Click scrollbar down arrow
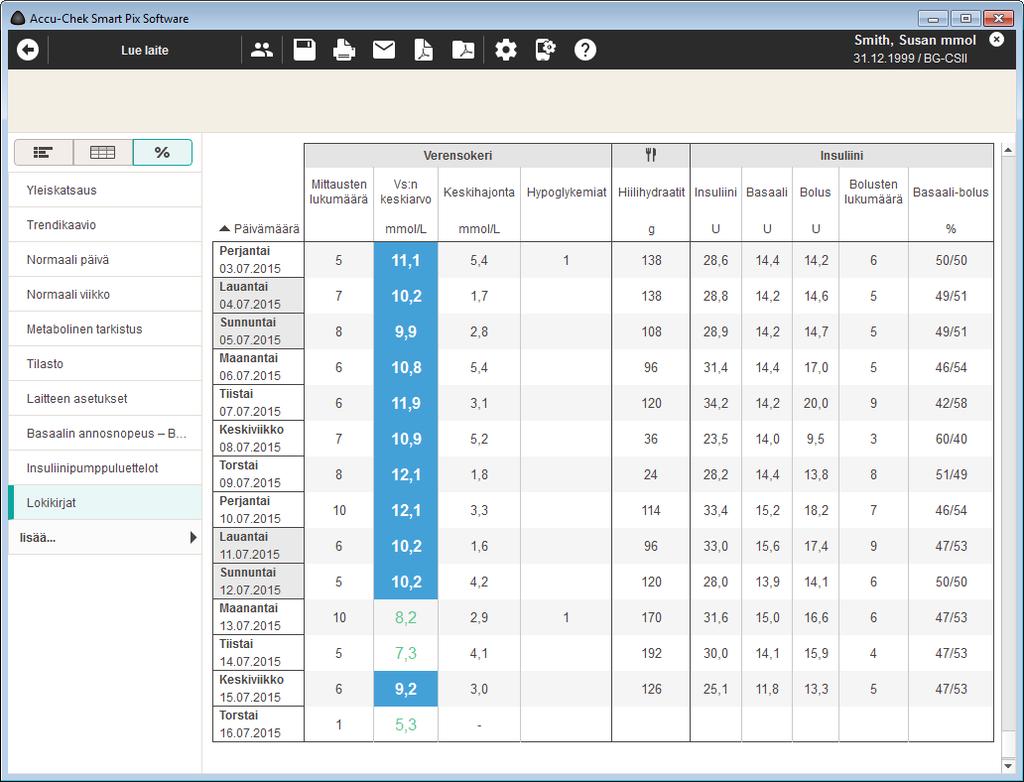 1008,766
